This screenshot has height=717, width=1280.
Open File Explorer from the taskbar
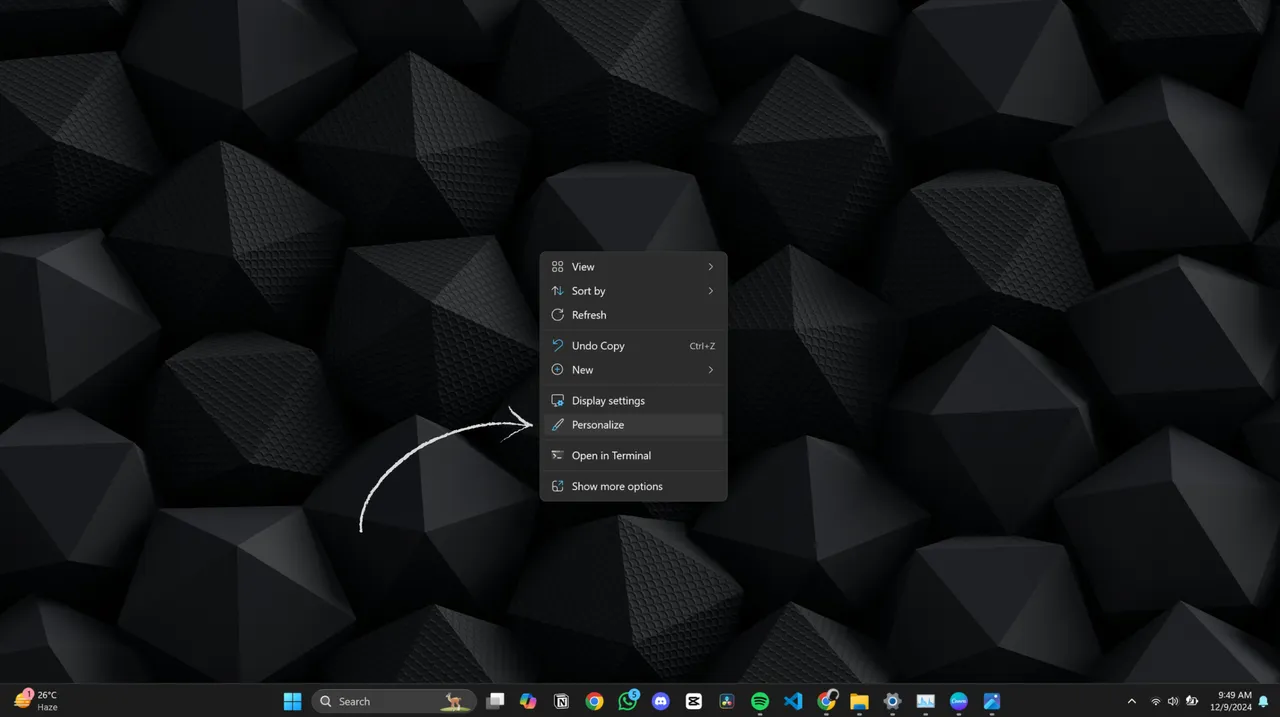click(859, 701)
